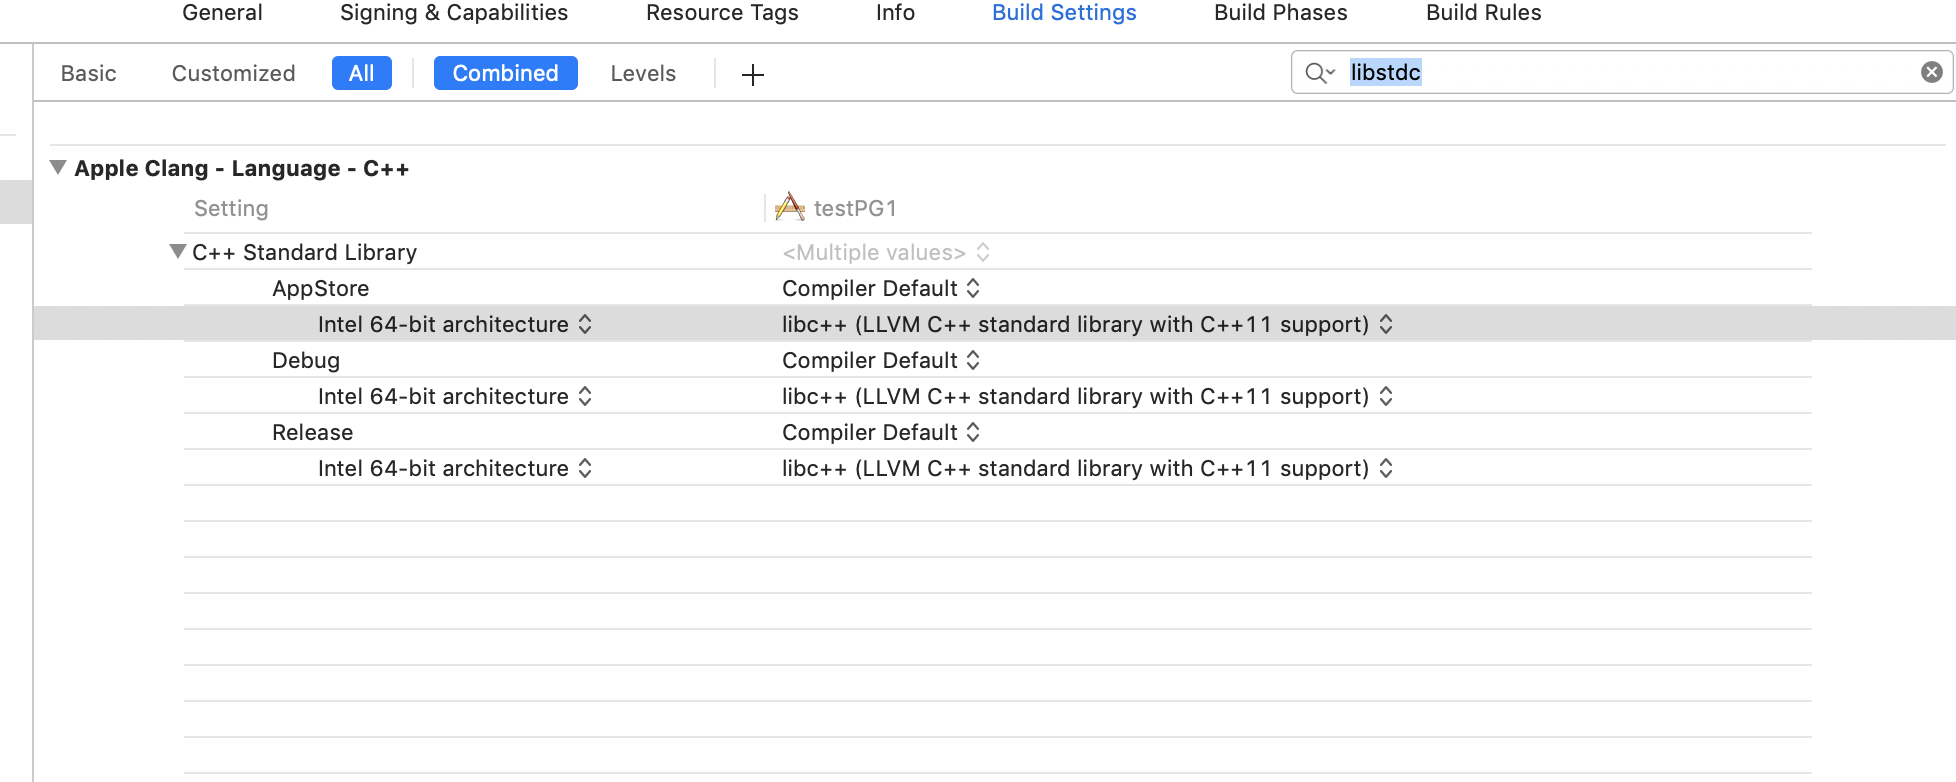1956x782 pixels.
Task: Switch to the Build Phases tab
Action: point(1280,13)
